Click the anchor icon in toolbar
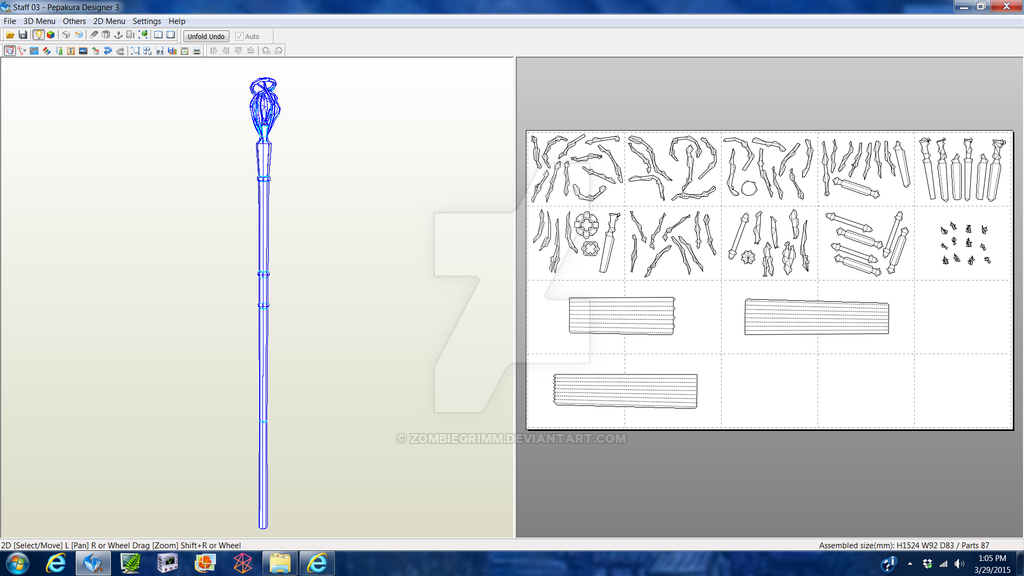This screenshot has width=1024, height=576. click(118, 35)
